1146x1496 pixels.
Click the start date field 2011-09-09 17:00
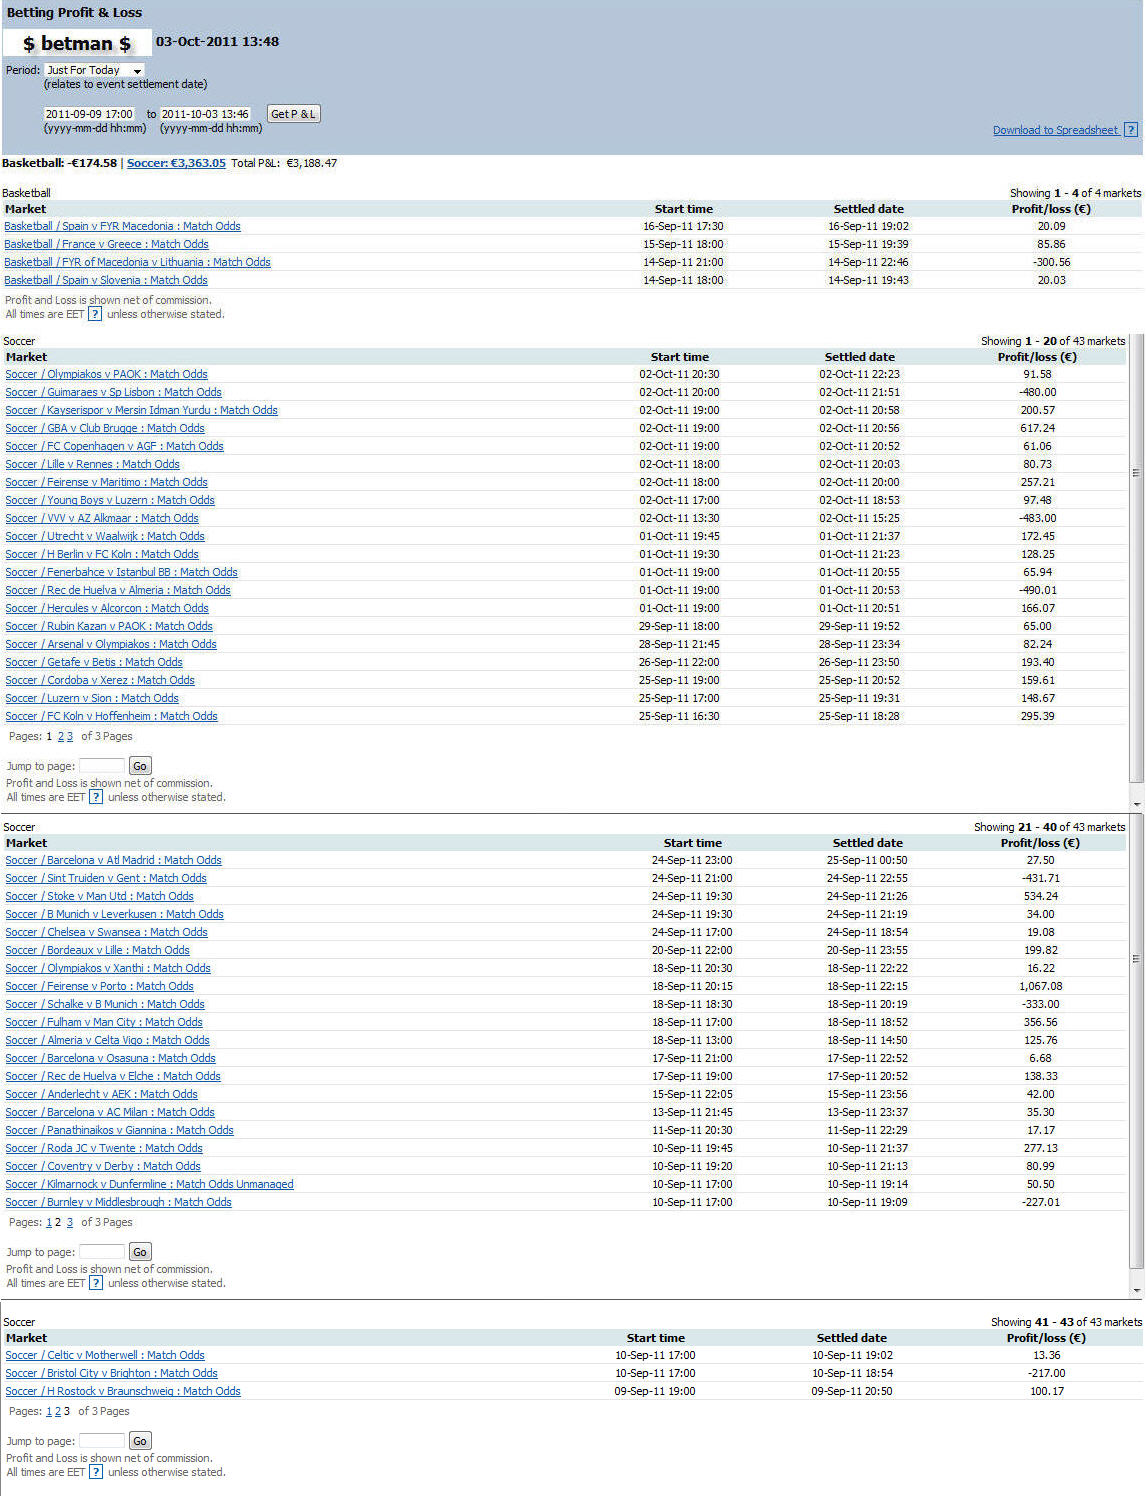(89, 114)
